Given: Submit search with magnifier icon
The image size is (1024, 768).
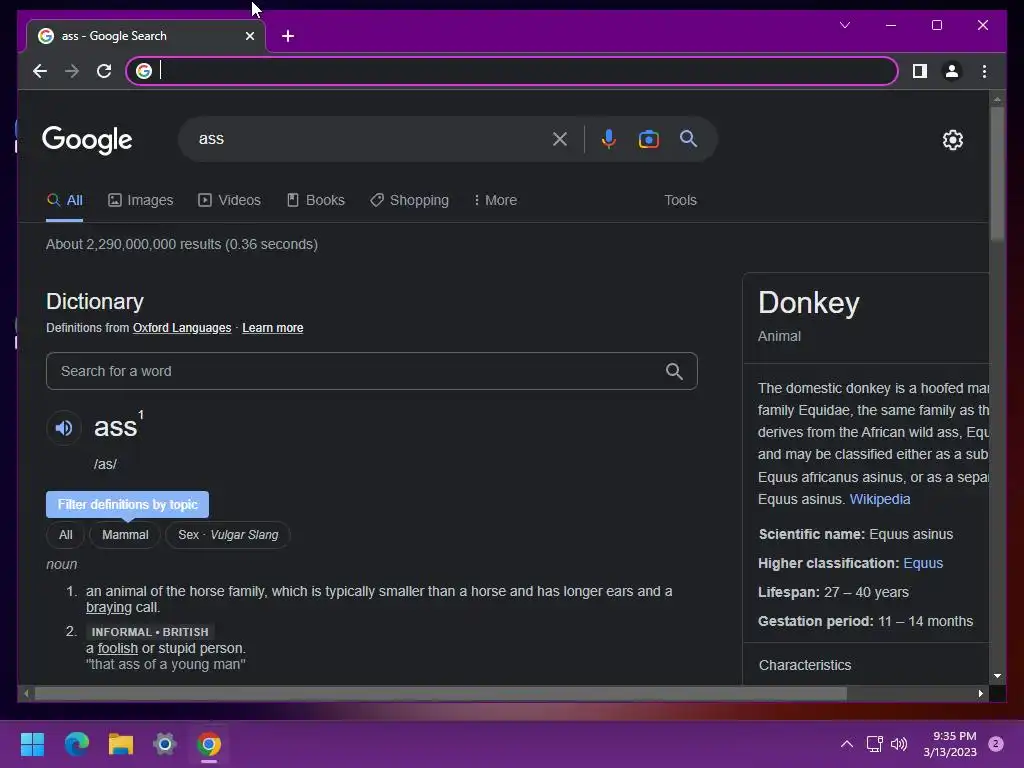Looking at the screenshot, I should coord(688,138).
